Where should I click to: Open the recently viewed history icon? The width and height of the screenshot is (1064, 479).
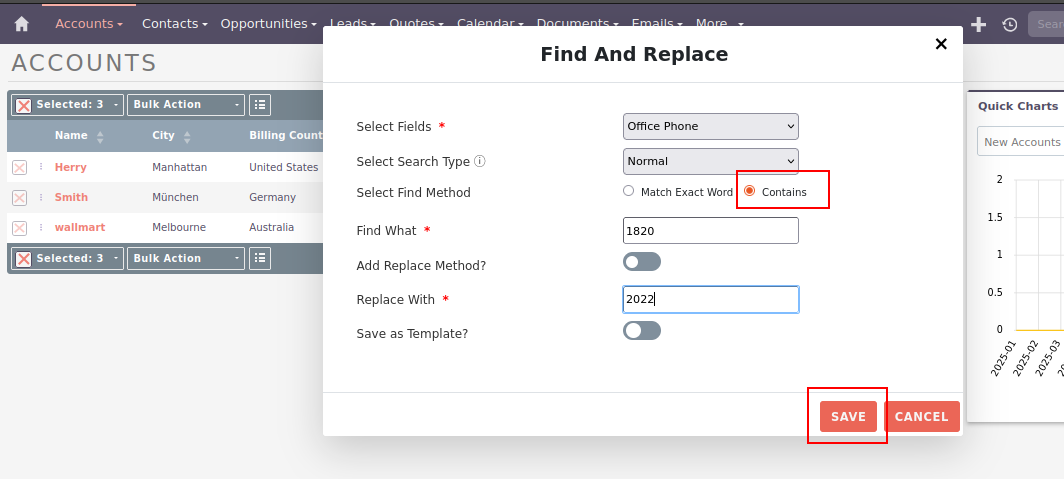[x=1010, y=24]
